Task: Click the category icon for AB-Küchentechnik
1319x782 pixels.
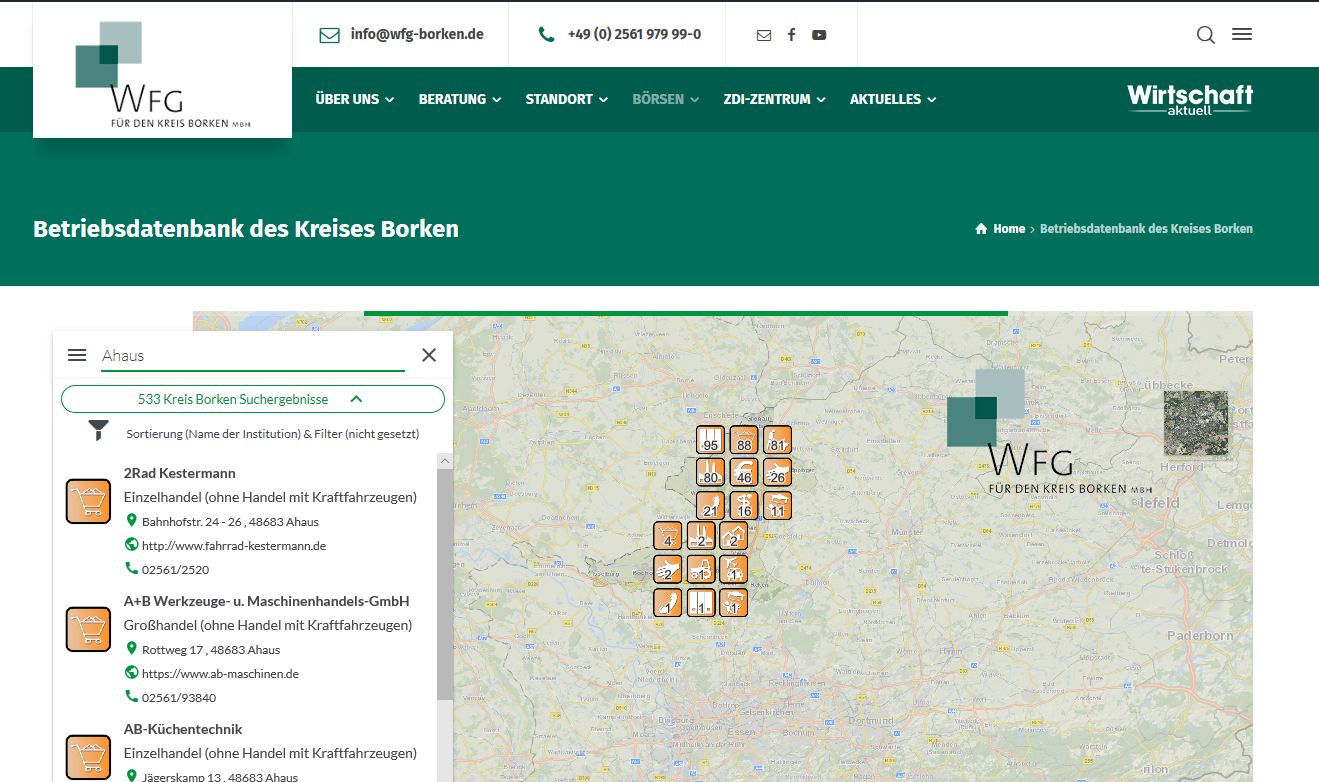Action: (88, 757)
